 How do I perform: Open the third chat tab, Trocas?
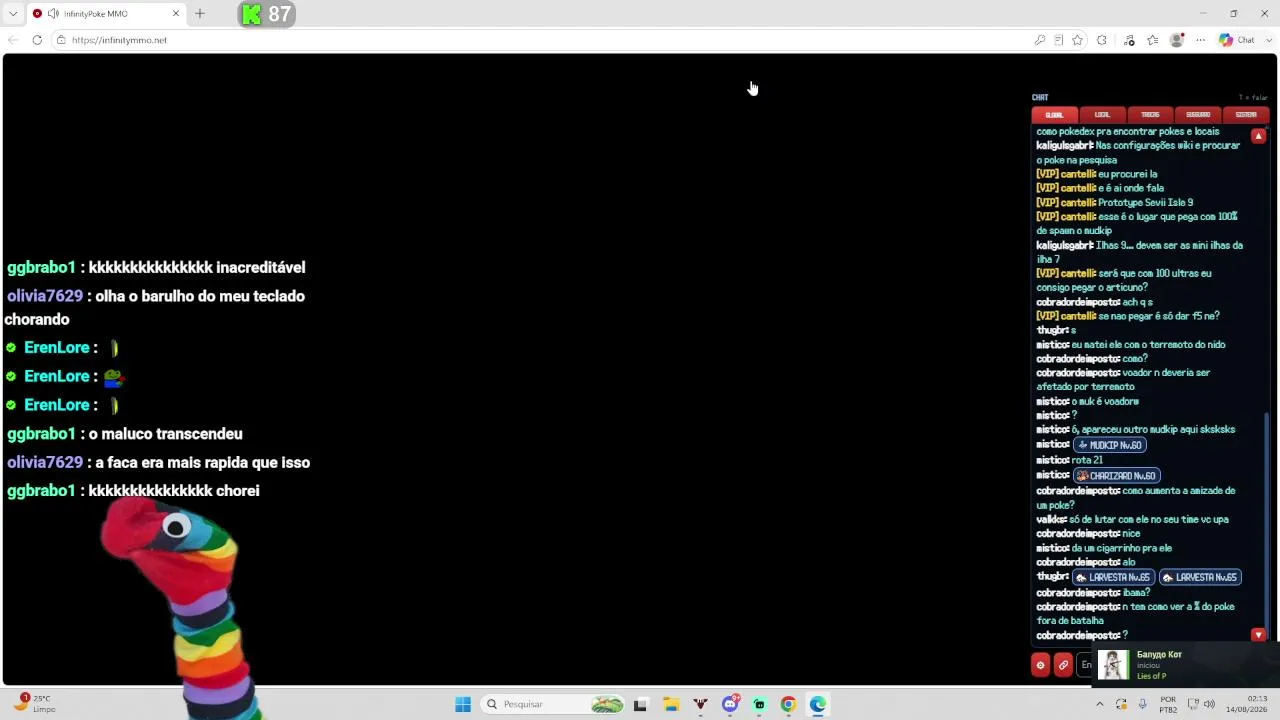(1150, 115)
